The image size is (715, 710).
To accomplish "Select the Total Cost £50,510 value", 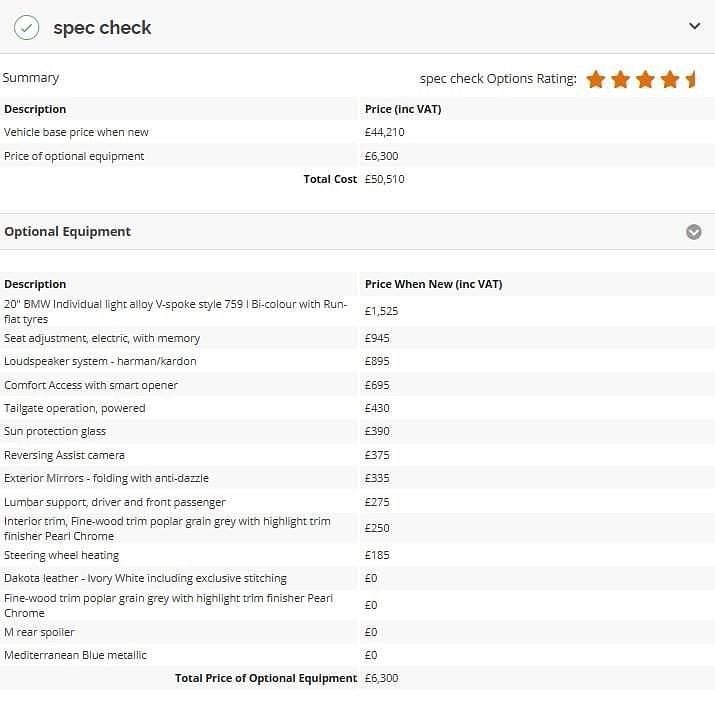I will [384, 179].
